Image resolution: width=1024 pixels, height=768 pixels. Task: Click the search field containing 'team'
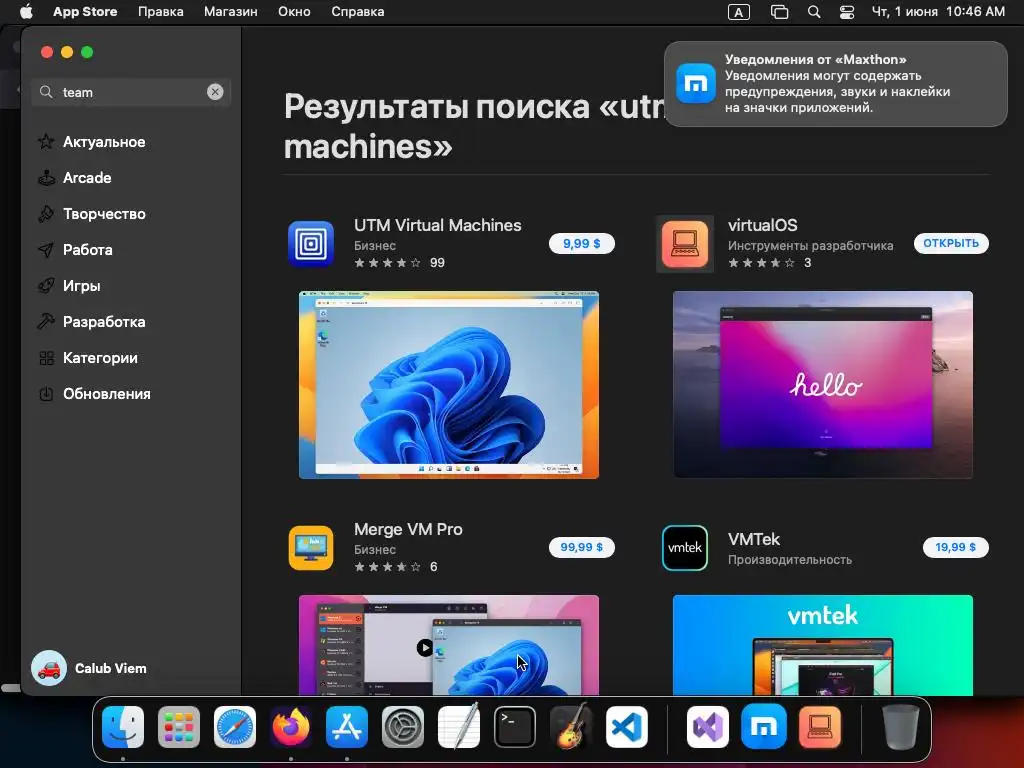tap(131, 92)
